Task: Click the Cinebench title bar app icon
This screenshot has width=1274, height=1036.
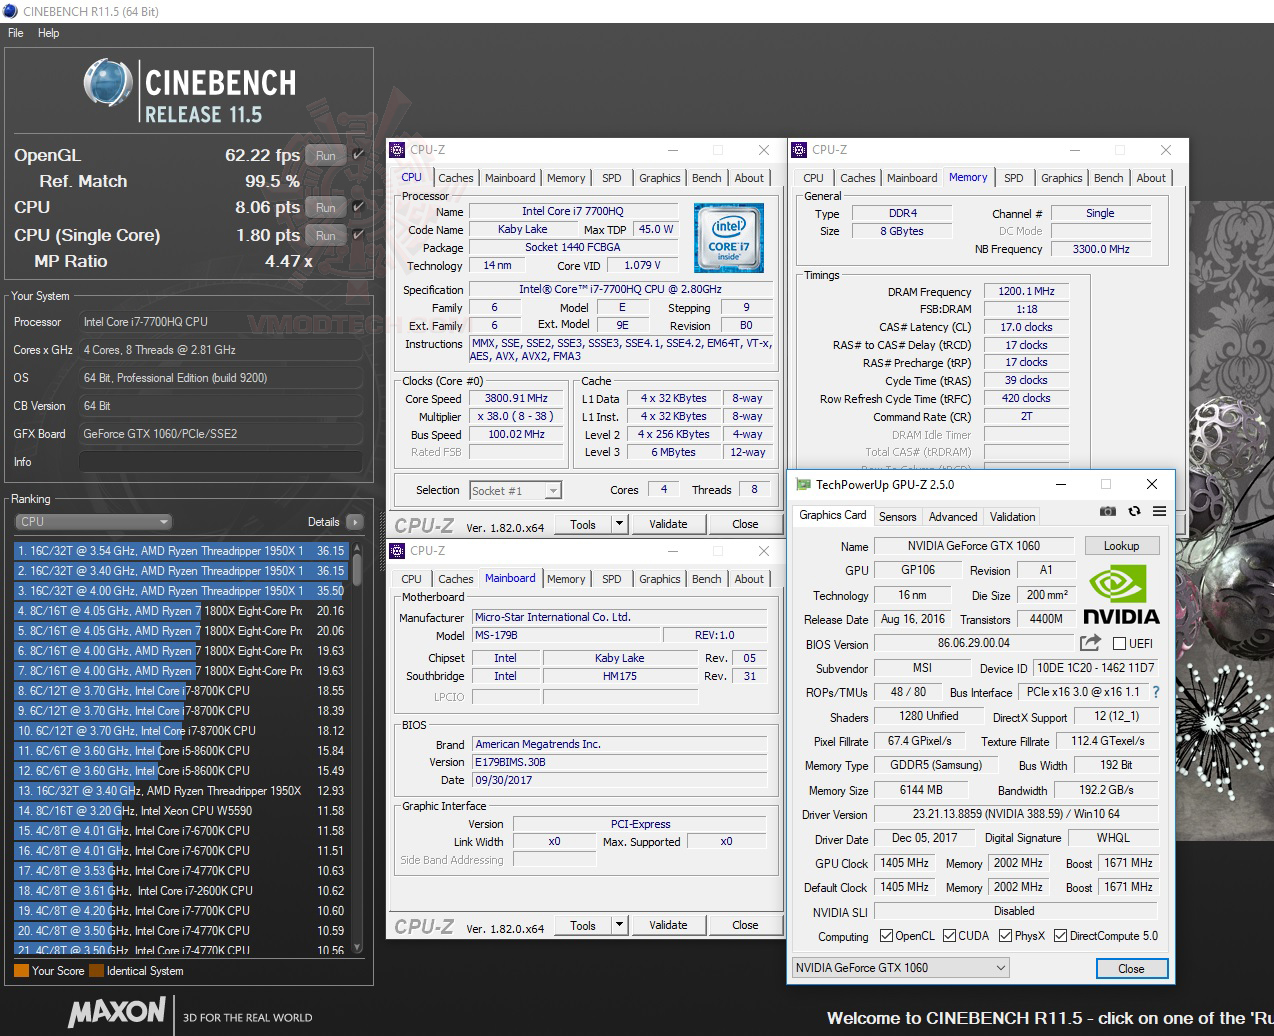Action: click(x=11, y=11)
